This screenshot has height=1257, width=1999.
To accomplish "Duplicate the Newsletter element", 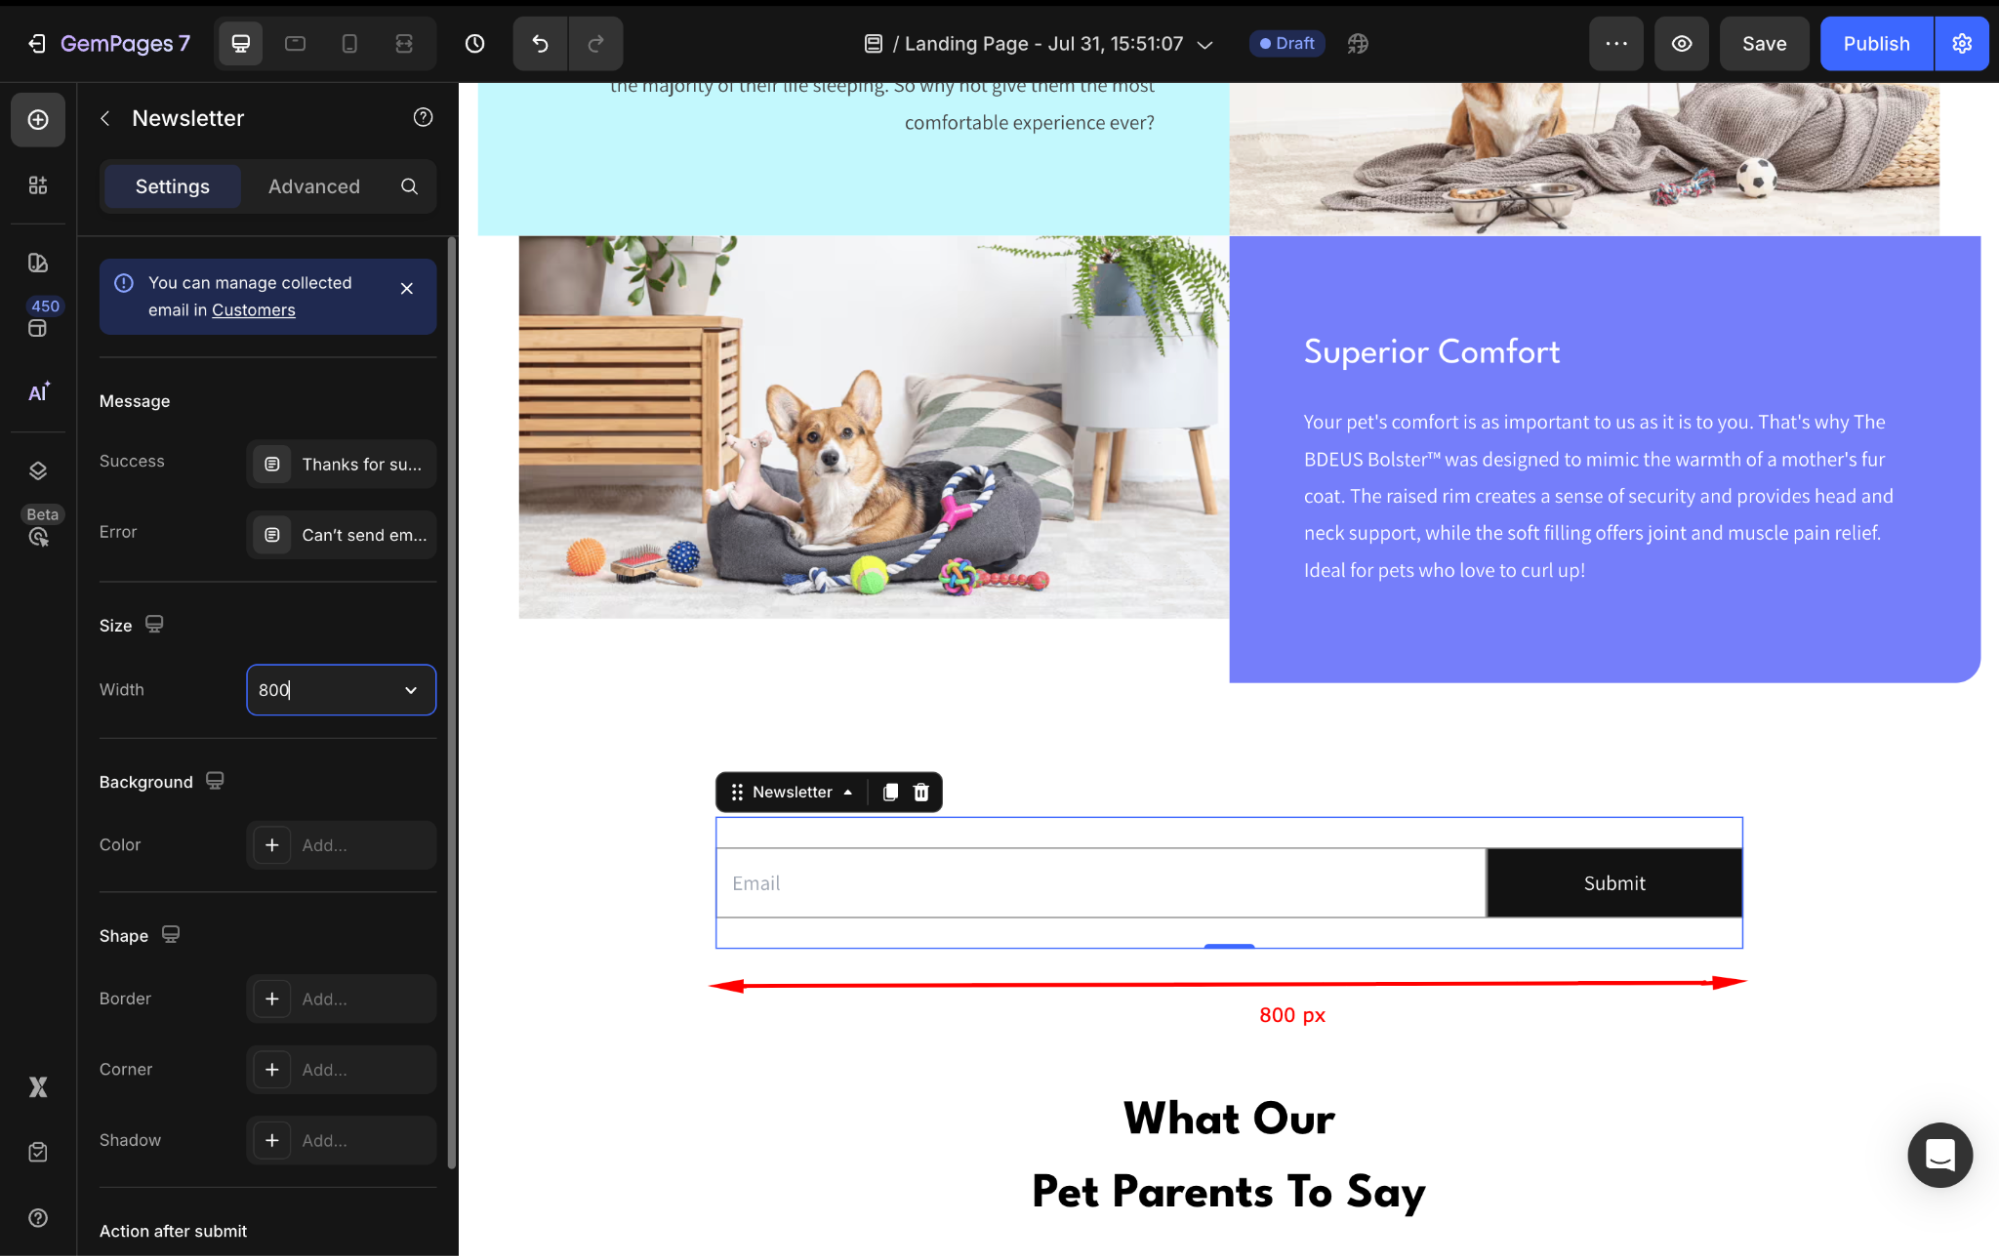I will coord(890,792).
